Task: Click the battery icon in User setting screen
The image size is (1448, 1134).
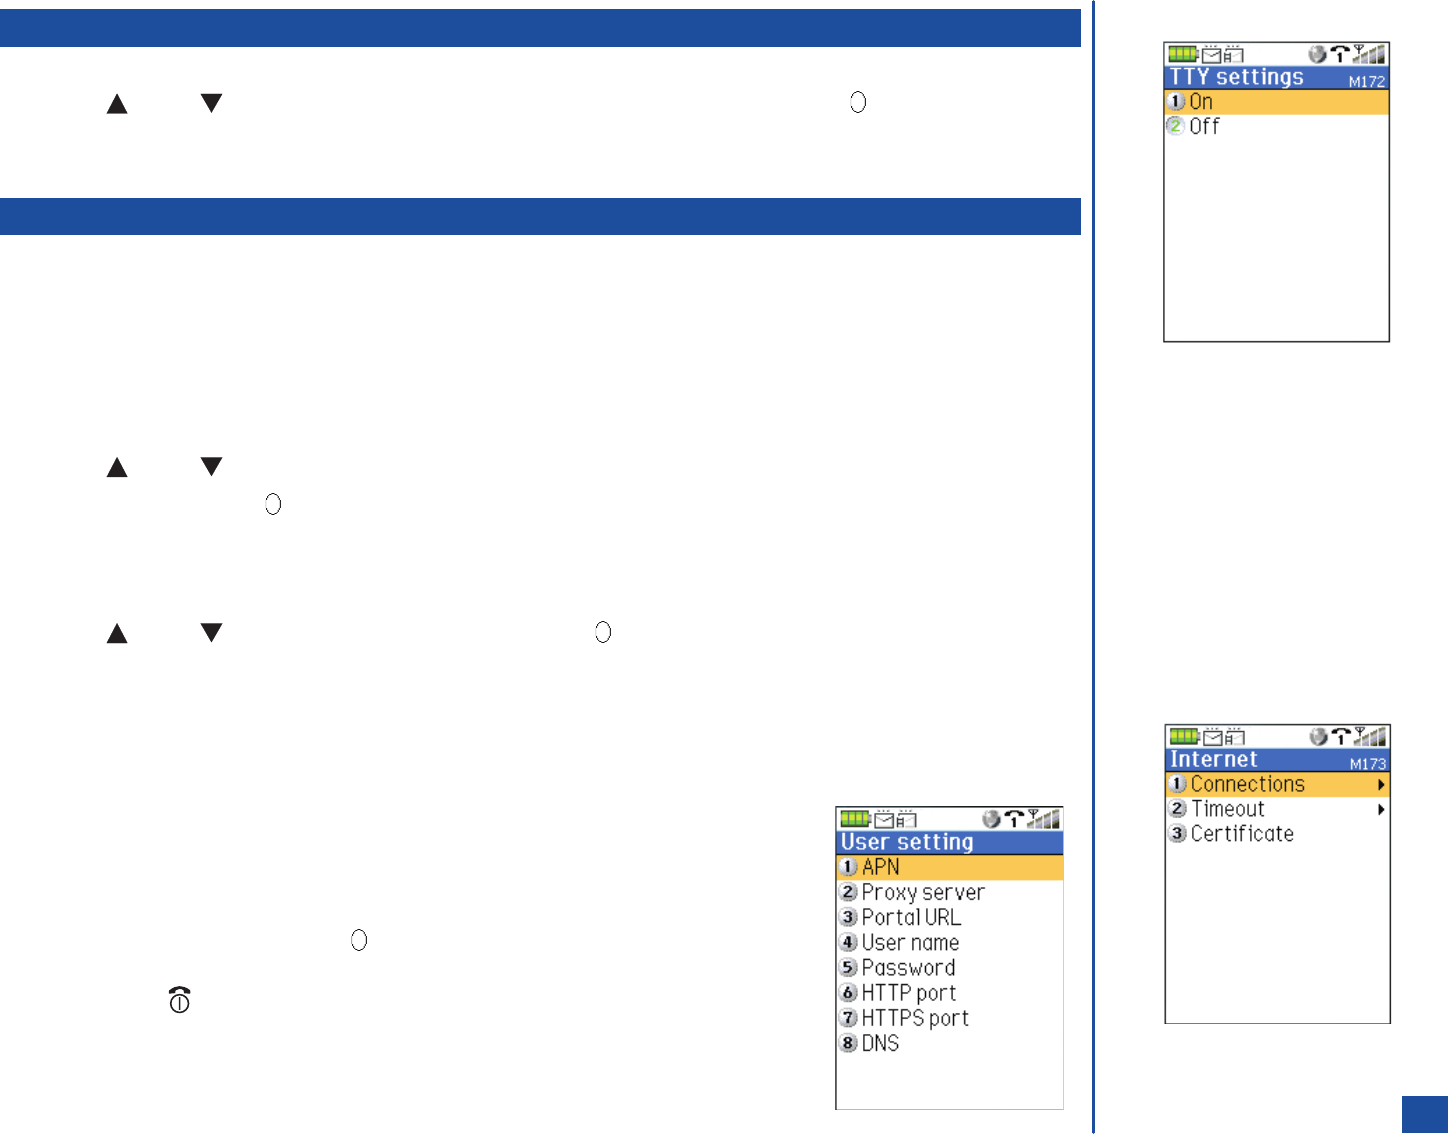Action: tap(856, 819)
